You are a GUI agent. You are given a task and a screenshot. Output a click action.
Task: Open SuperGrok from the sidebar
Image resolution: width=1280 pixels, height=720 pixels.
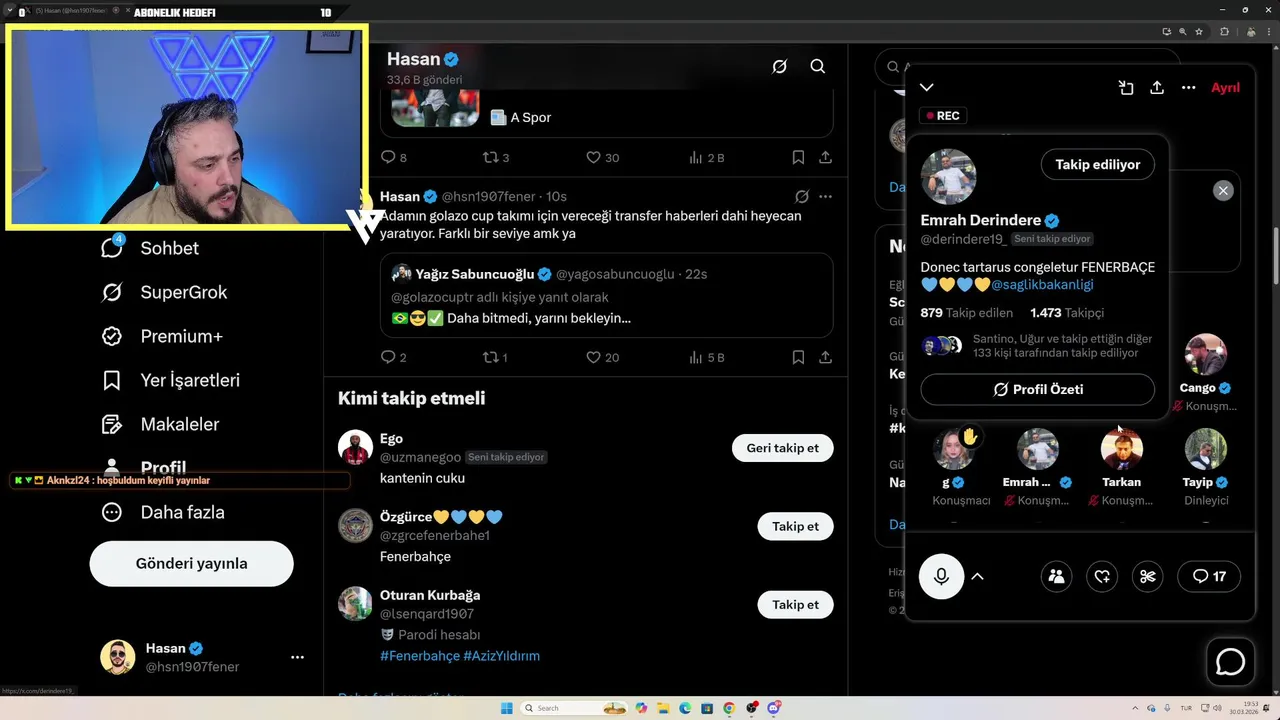pos(164,292)
